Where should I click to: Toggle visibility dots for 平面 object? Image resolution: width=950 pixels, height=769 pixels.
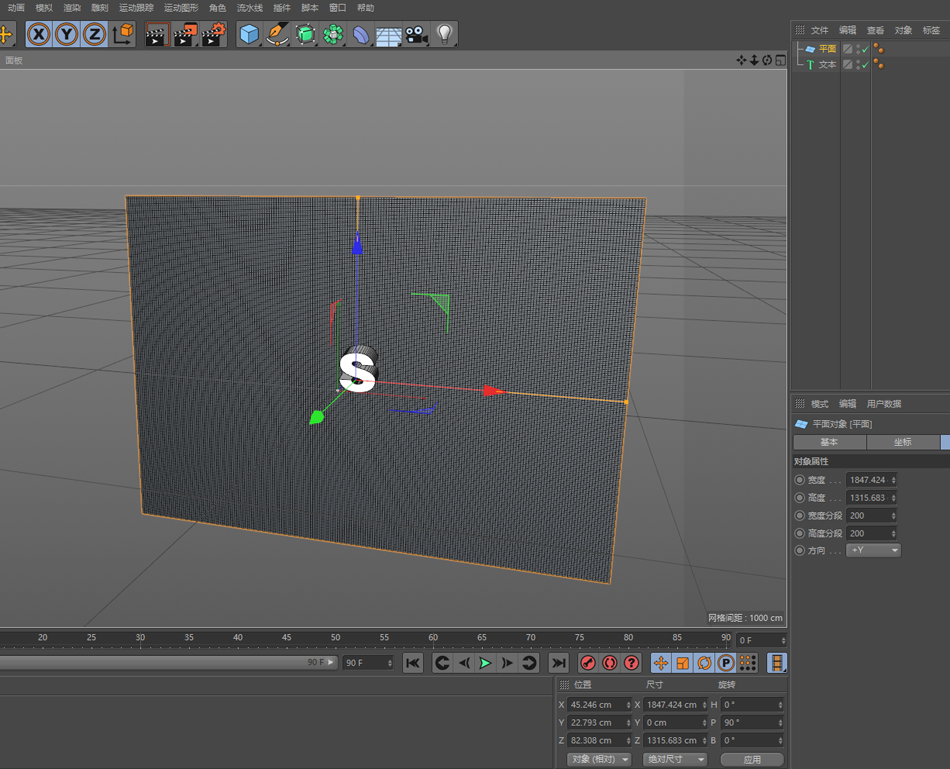858,49
